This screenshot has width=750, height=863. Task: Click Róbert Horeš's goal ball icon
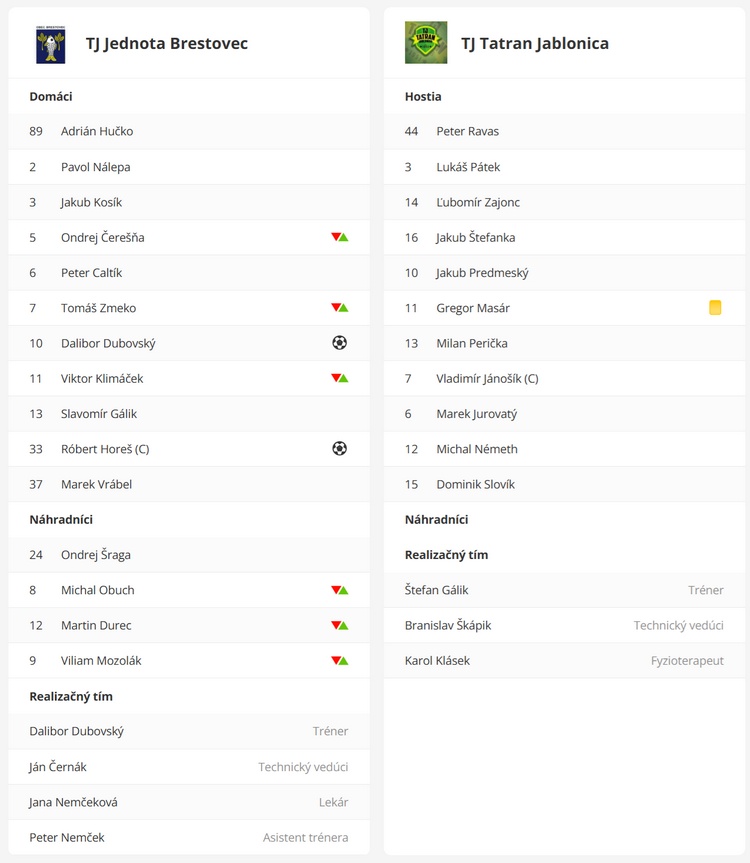(340, 449)
